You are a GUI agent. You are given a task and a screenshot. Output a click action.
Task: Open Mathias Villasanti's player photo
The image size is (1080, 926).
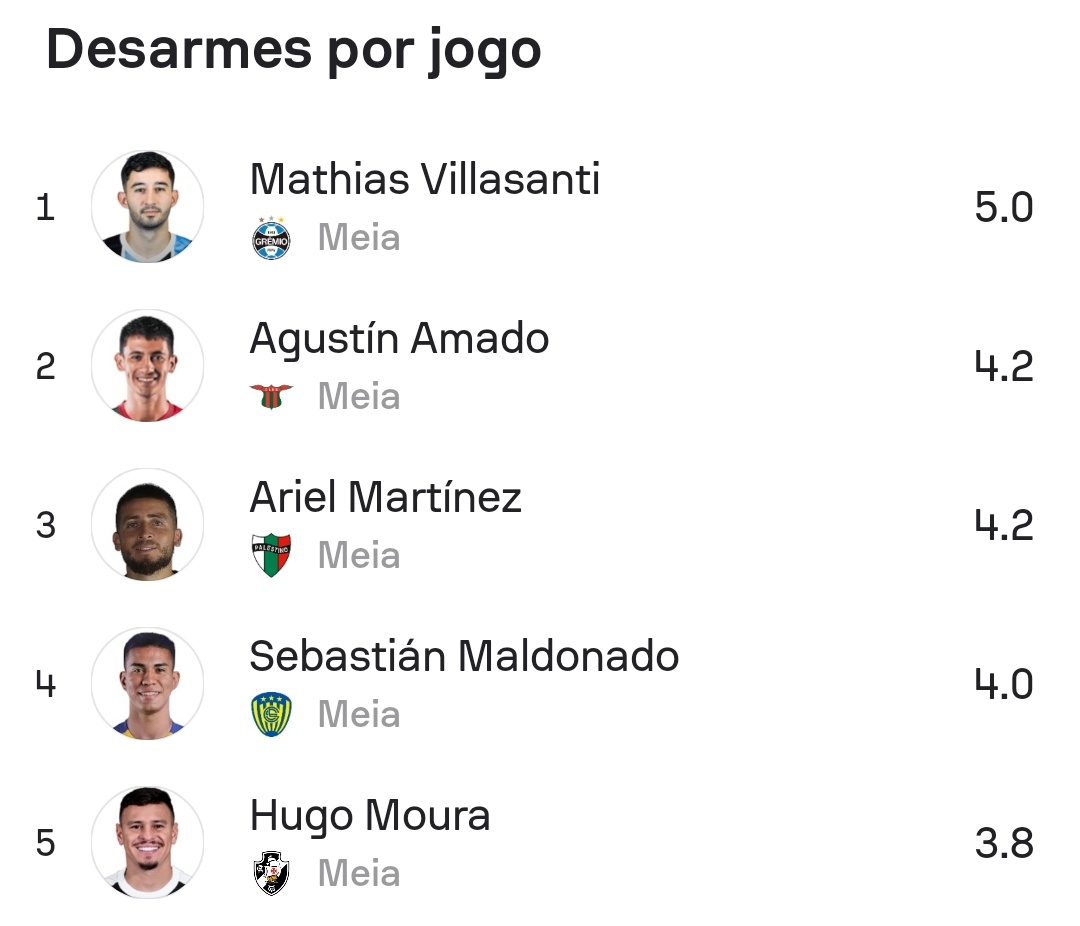pyautogui.click(x=148, y=207)
